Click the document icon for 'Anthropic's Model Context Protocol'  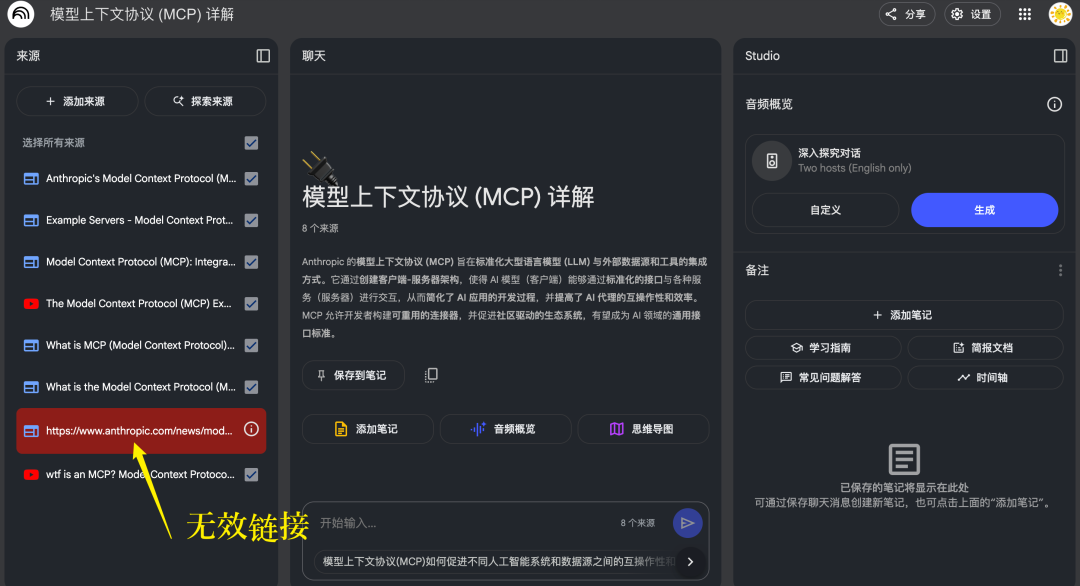point(31,179)
